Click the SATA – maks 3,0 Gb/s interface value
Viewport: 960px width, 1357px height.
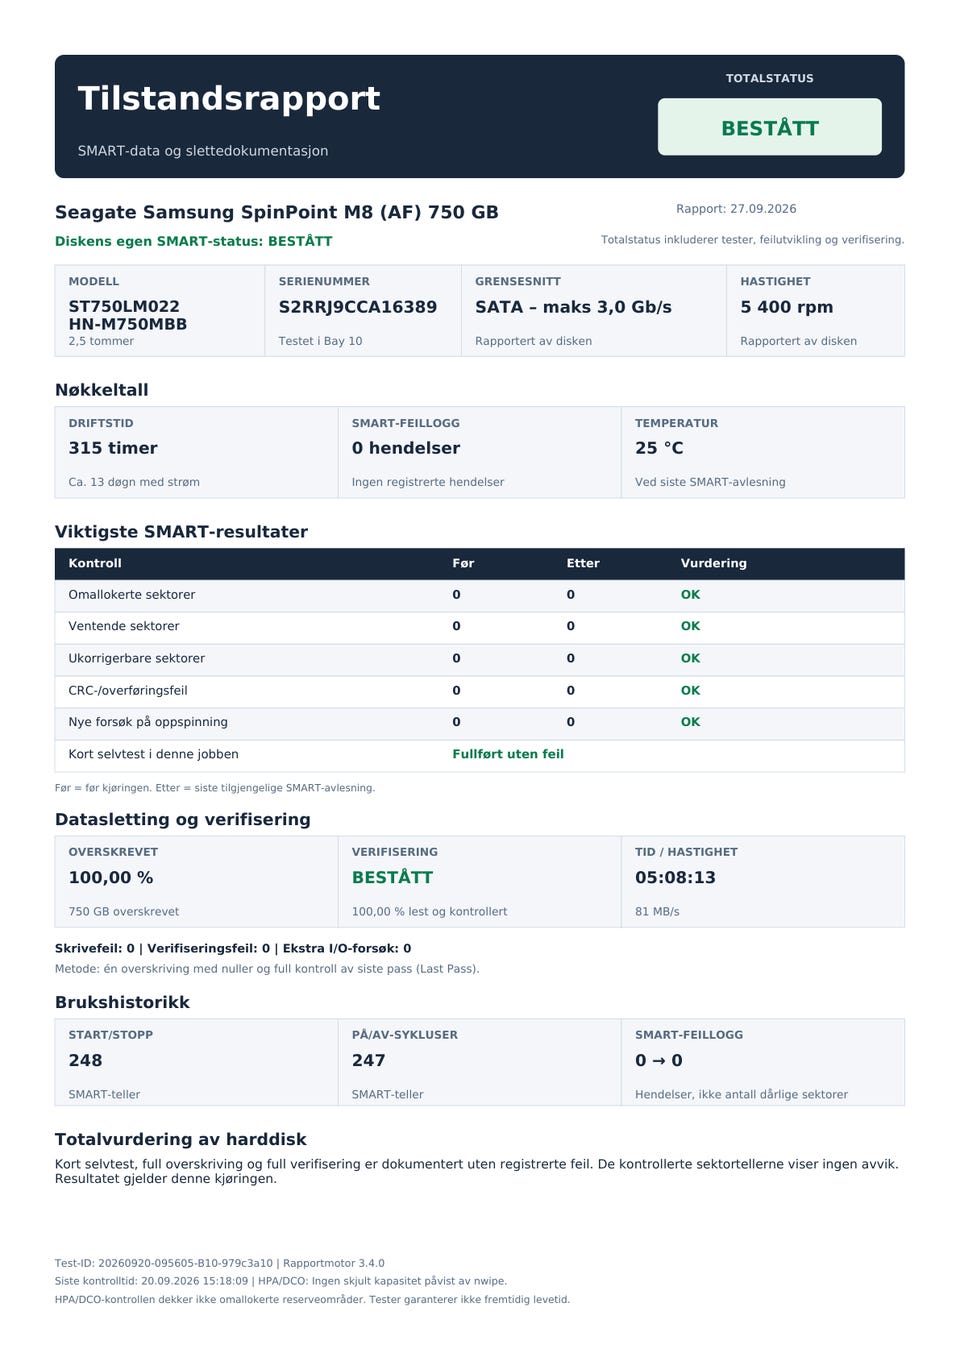pyautogui.click(x=573, y=307)
